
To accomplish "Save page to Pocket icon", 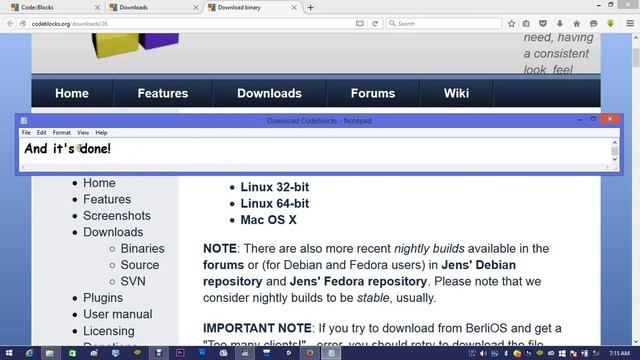I will pyautogui.click(x=543, y=24).
